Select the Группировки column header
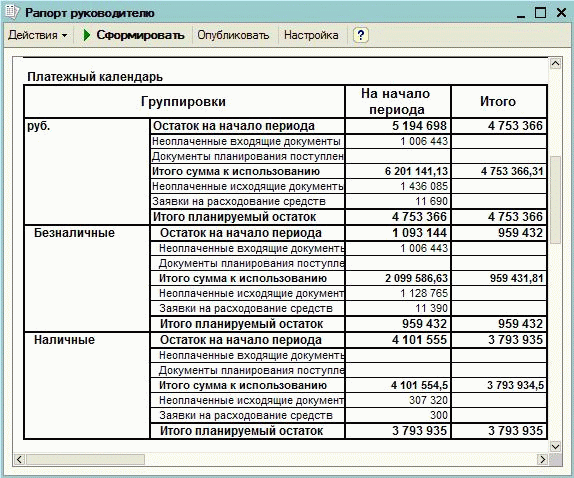Image resolution: width=574 pixels, height=478 pixels. coord(184,101)
